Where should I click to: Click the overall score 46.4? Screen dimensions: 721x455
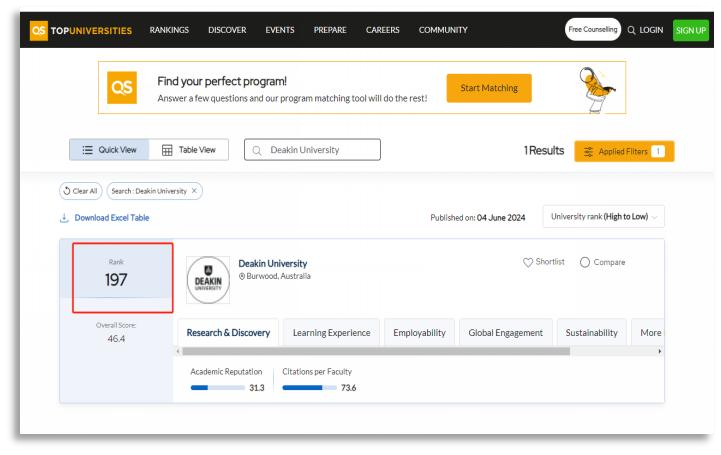click(116, 339)
